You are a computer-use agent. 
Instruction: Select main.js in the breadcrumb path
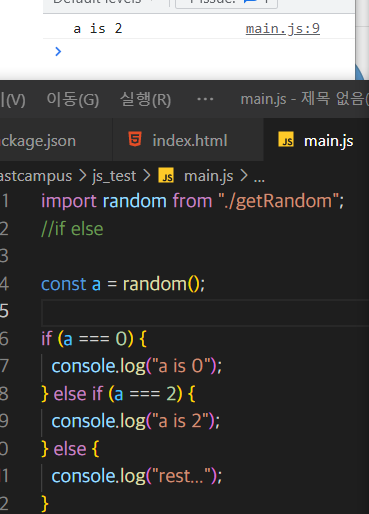[x=209, y=176]
